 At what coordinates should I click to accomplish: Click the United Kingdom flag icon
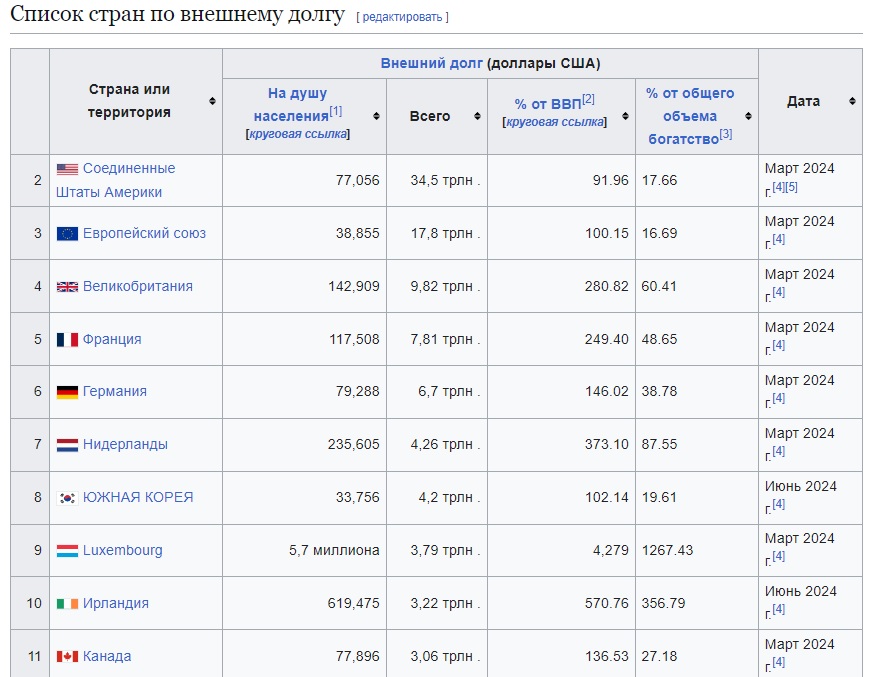pyautogui.click(x=67, y=287)
